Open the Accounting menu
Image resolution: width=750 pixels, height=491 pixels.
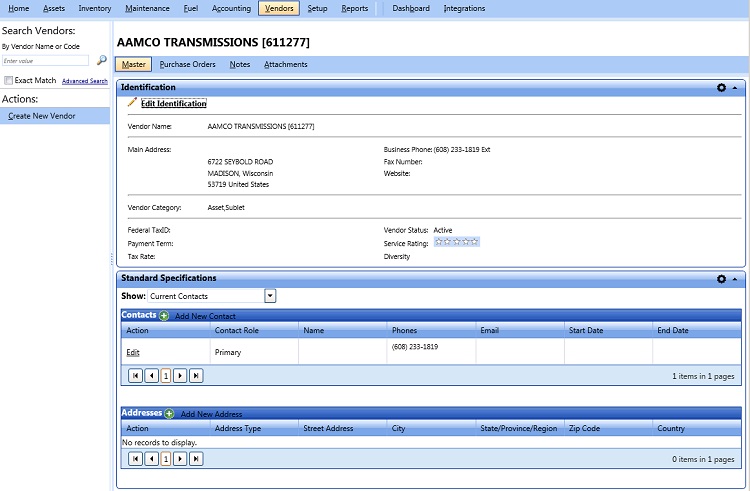[232, 8]
